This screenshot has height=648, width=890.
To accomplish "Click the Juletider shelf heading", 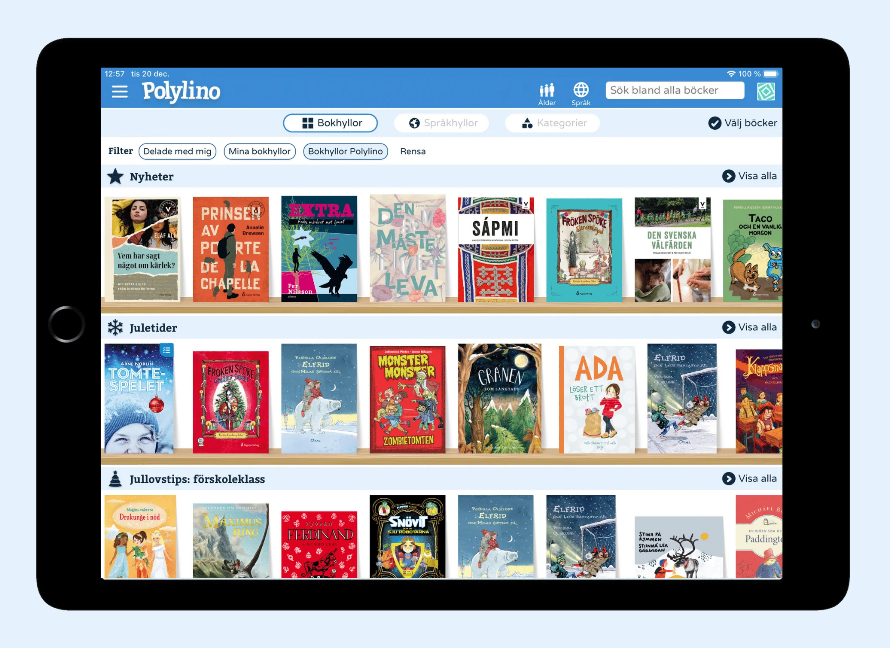I will (153, 327).
